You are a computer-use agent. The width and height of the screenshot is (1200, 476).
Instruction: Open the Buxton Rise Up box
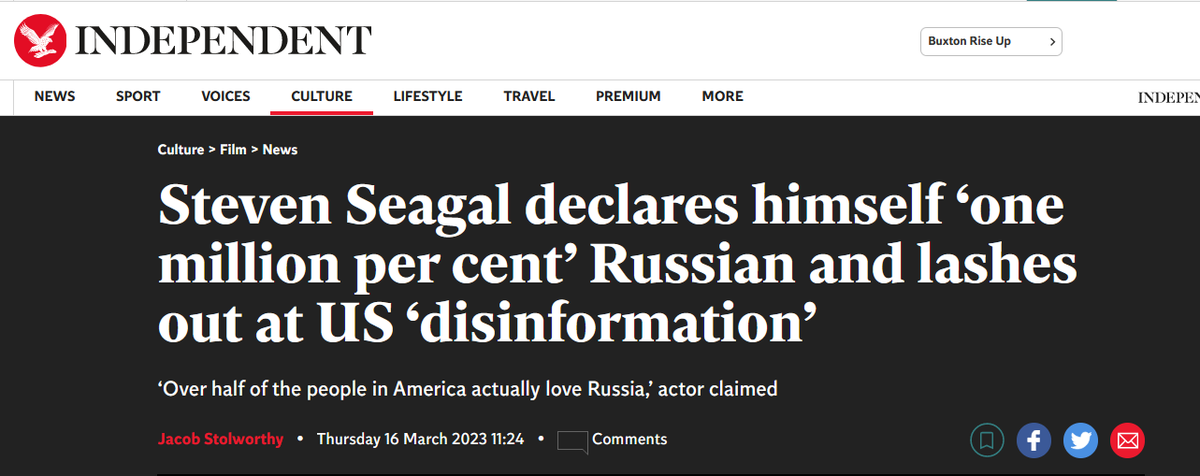[x=990, y=42]
